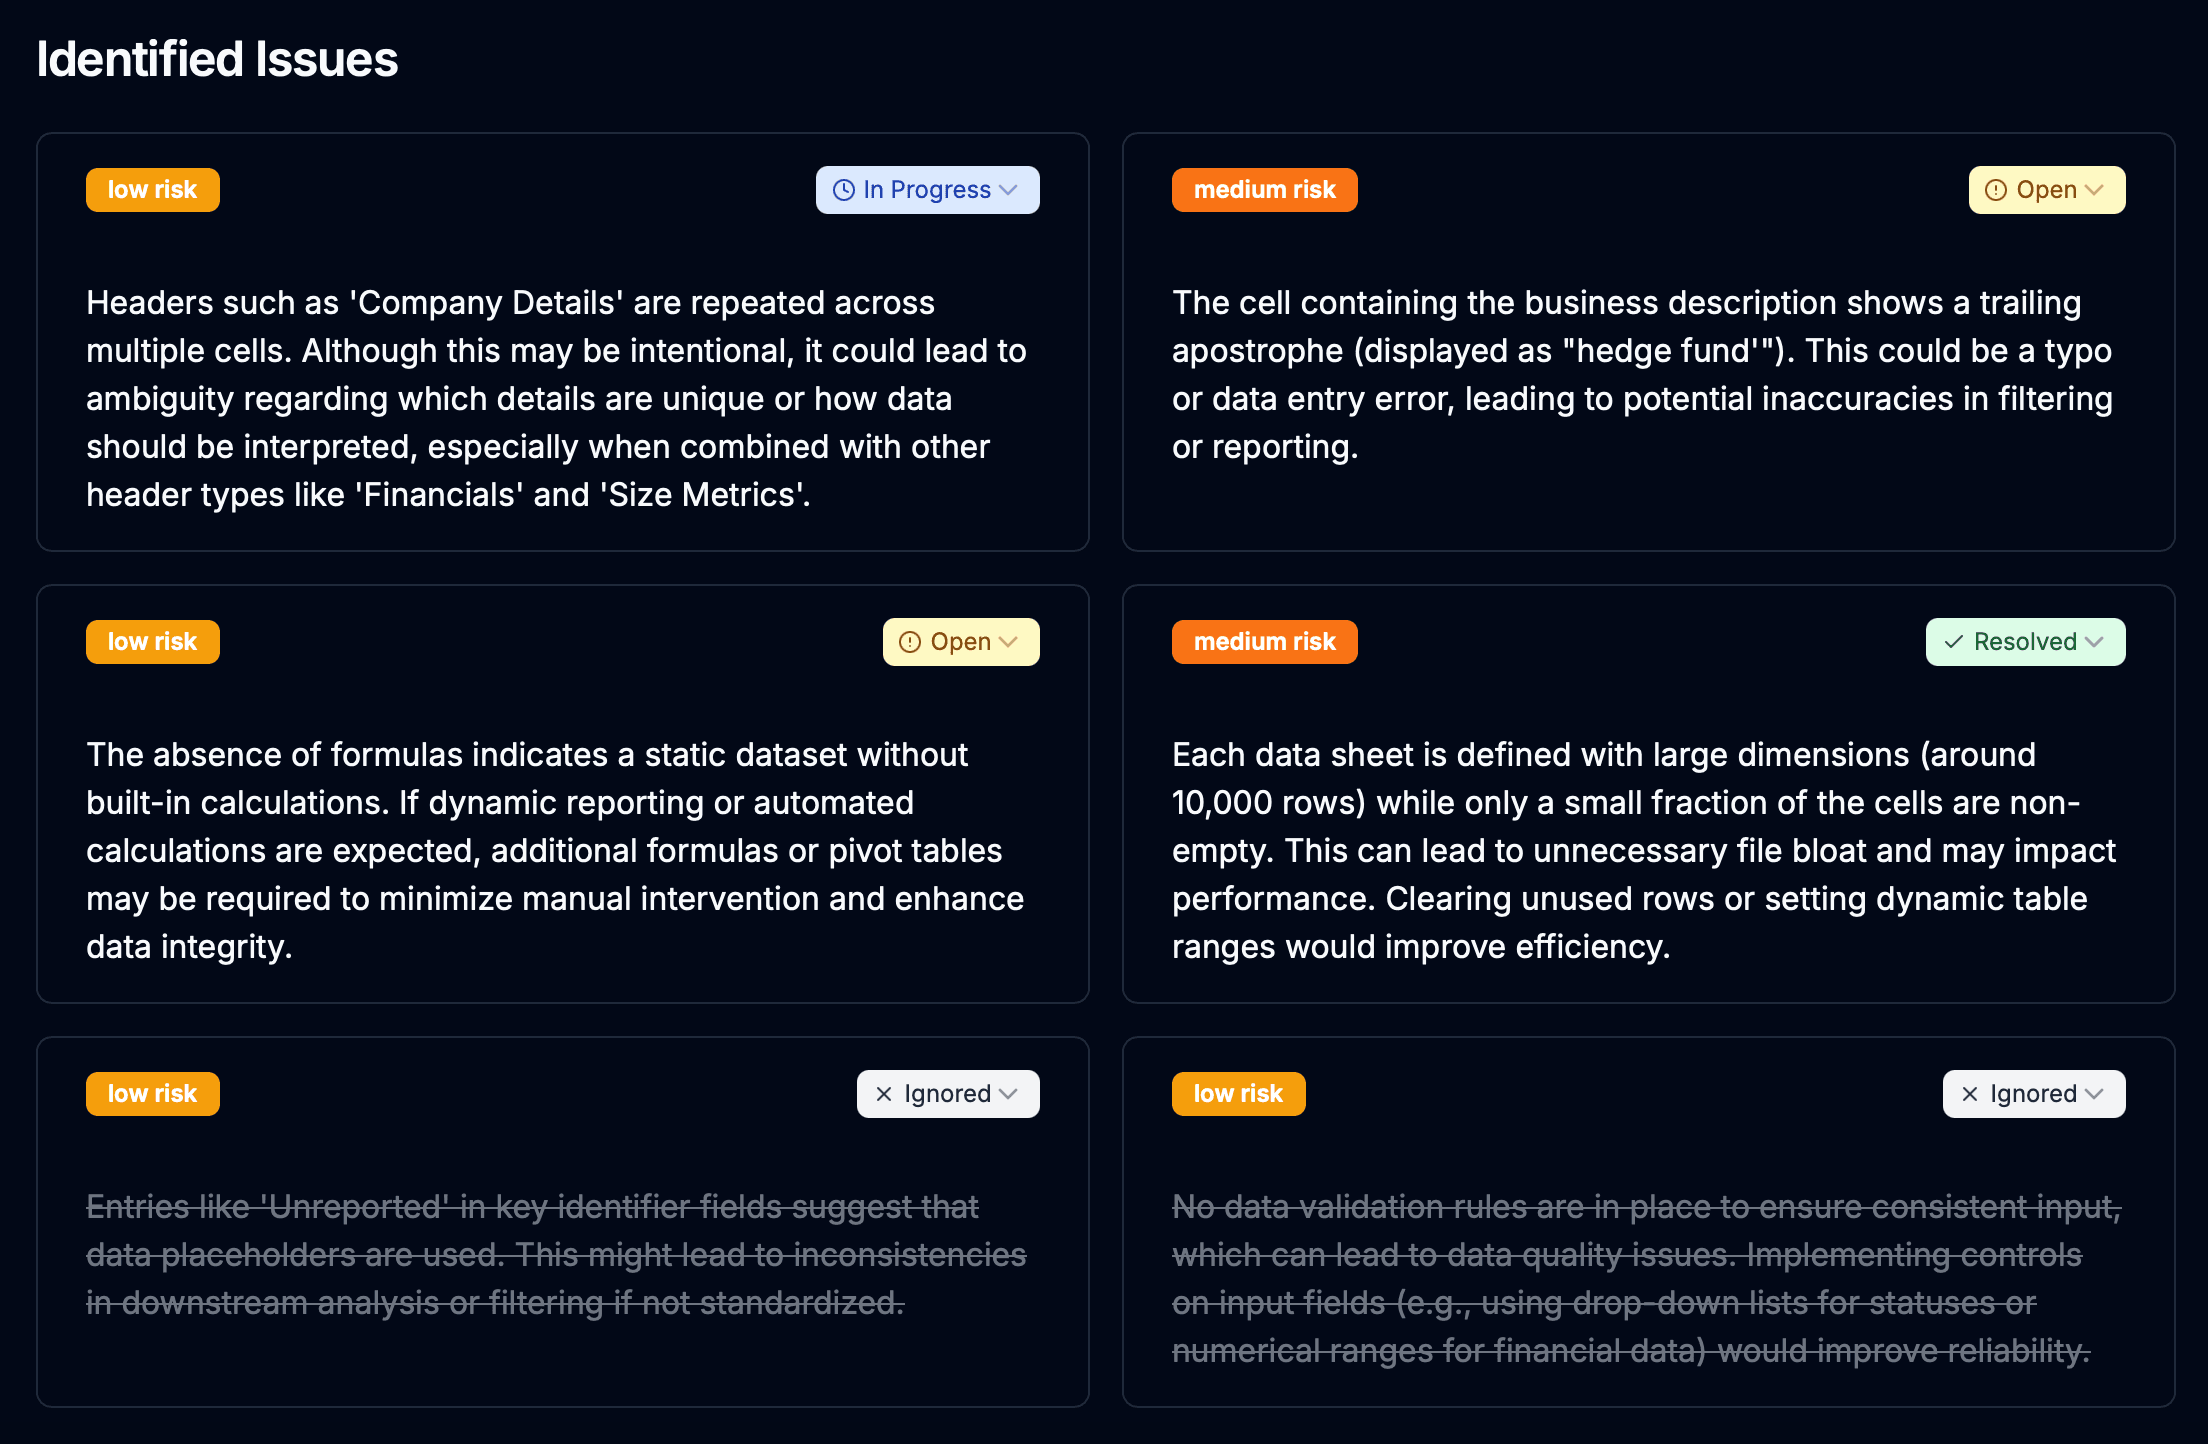Click the issue text about trailing apostrophe

point(1642,375)
